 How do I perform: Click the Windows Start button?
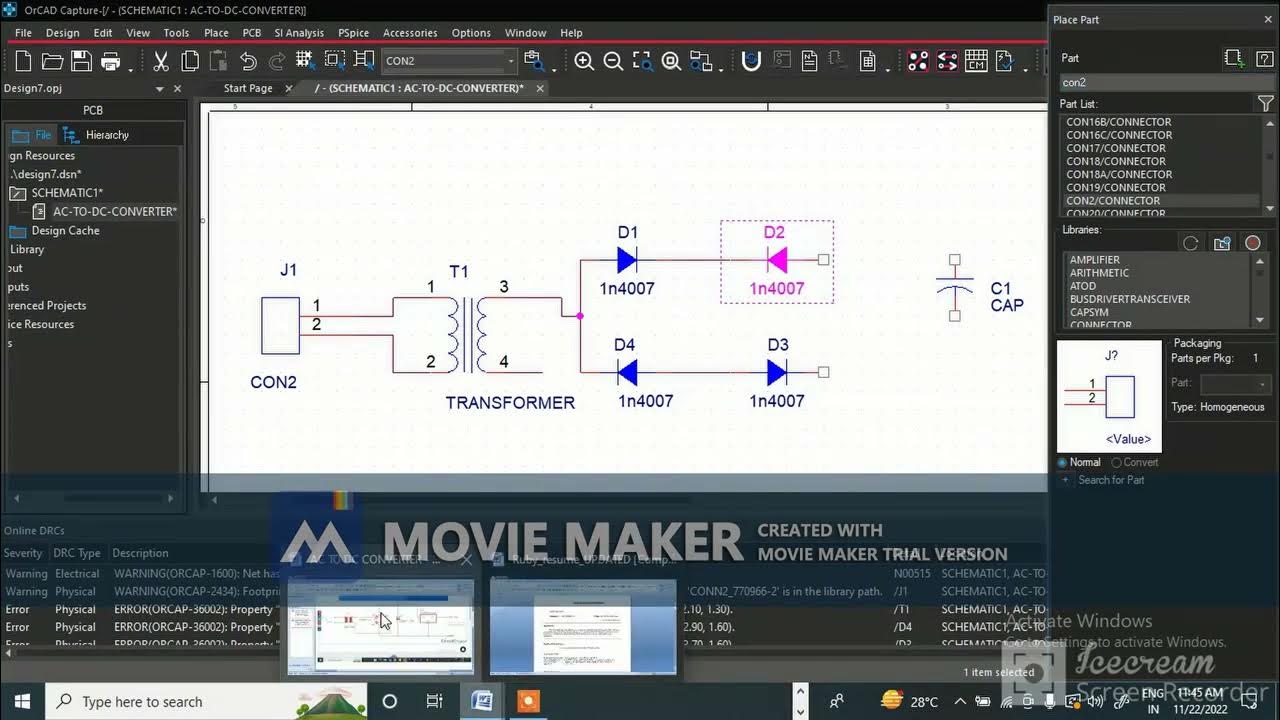tap(22, 701)
